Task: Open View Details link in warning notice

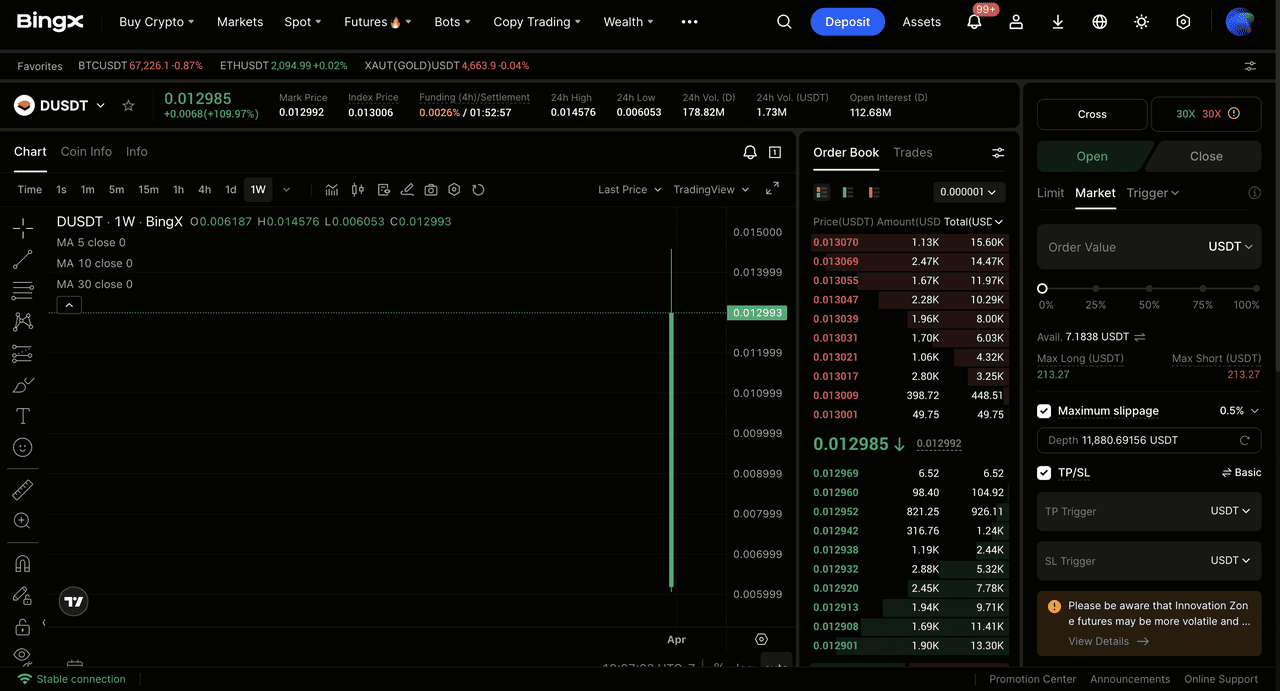Action: click(x=1108, y=641)
